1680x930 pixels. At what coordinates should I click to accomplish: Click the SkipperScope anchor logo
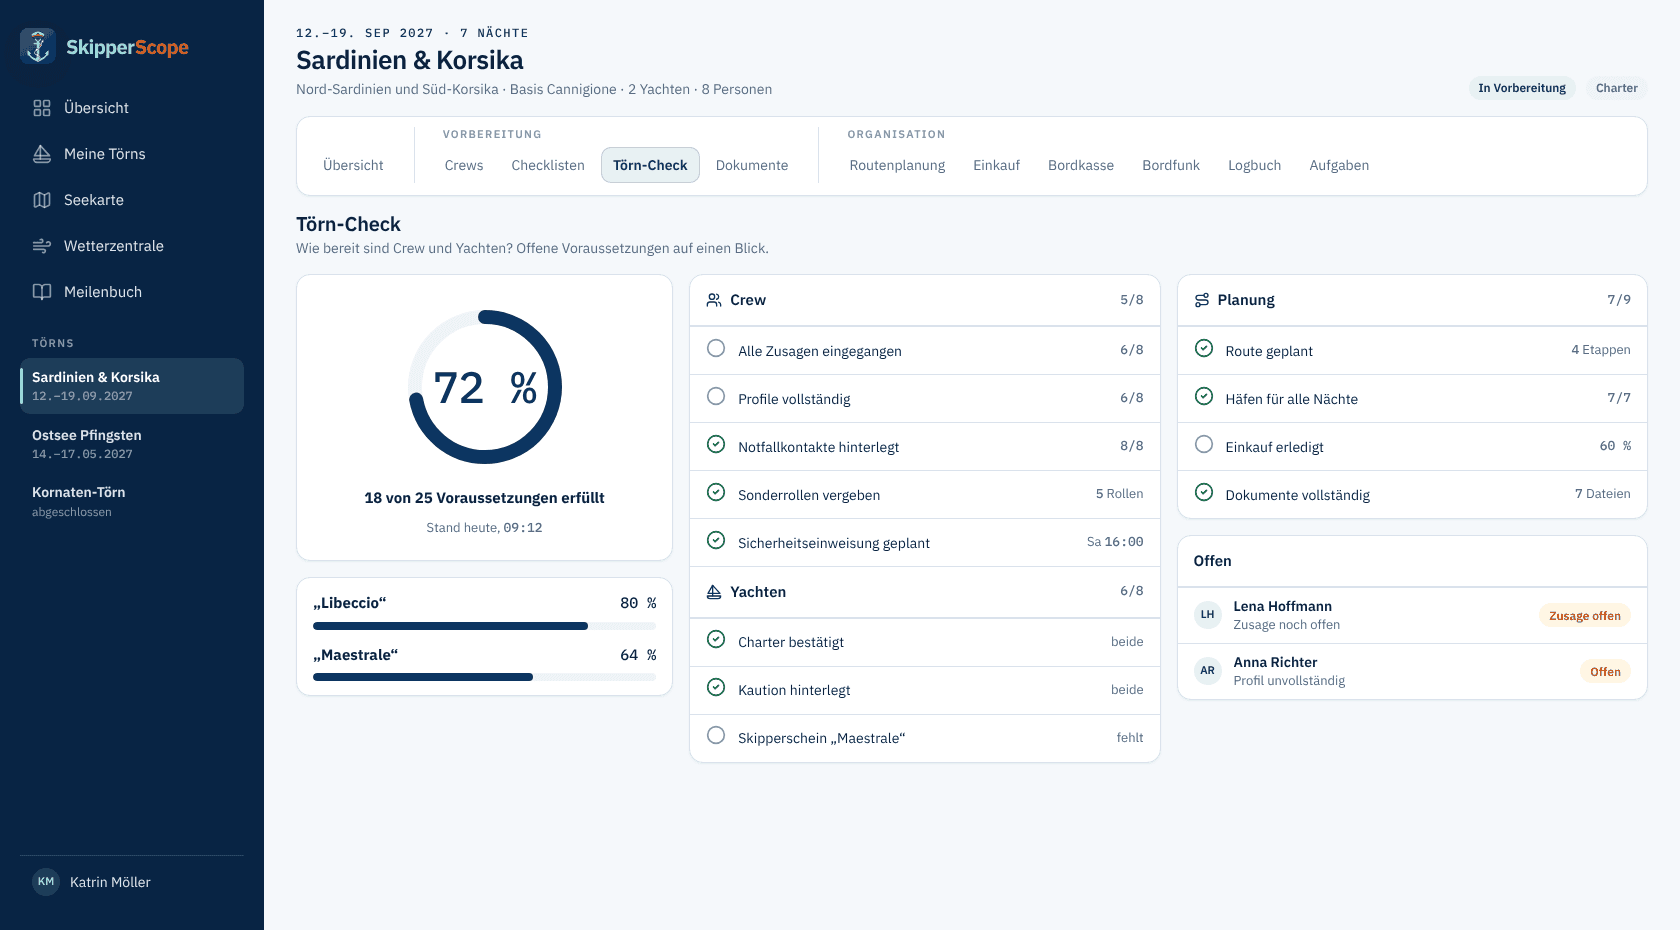[38, 46]
